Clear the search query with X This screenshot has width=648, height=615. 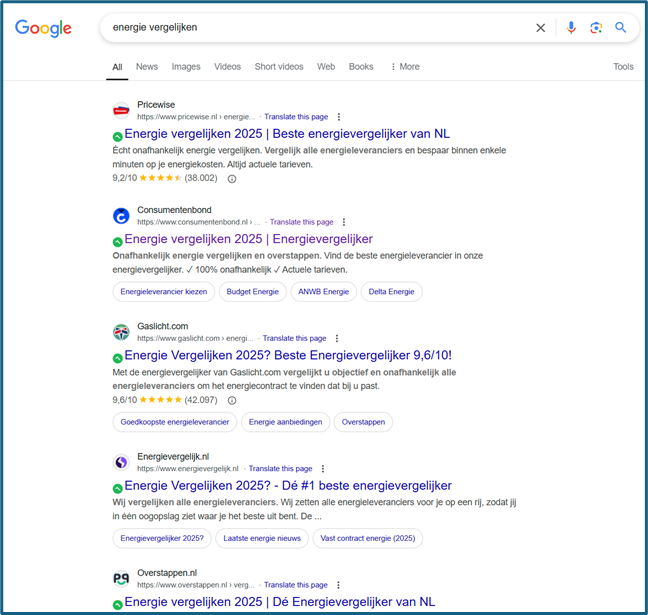coord(540,28)
